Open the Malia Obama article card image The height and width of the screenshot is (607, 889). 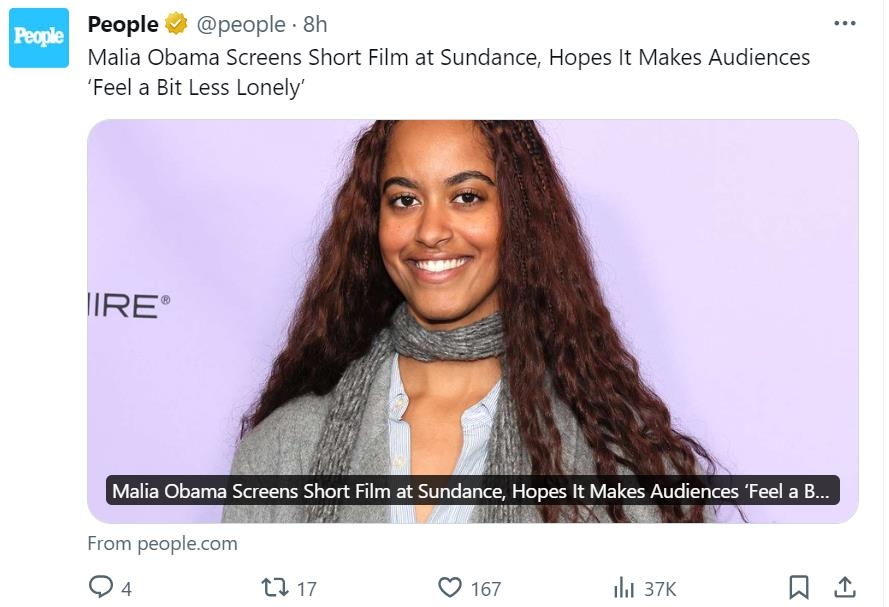pos(472,300)
